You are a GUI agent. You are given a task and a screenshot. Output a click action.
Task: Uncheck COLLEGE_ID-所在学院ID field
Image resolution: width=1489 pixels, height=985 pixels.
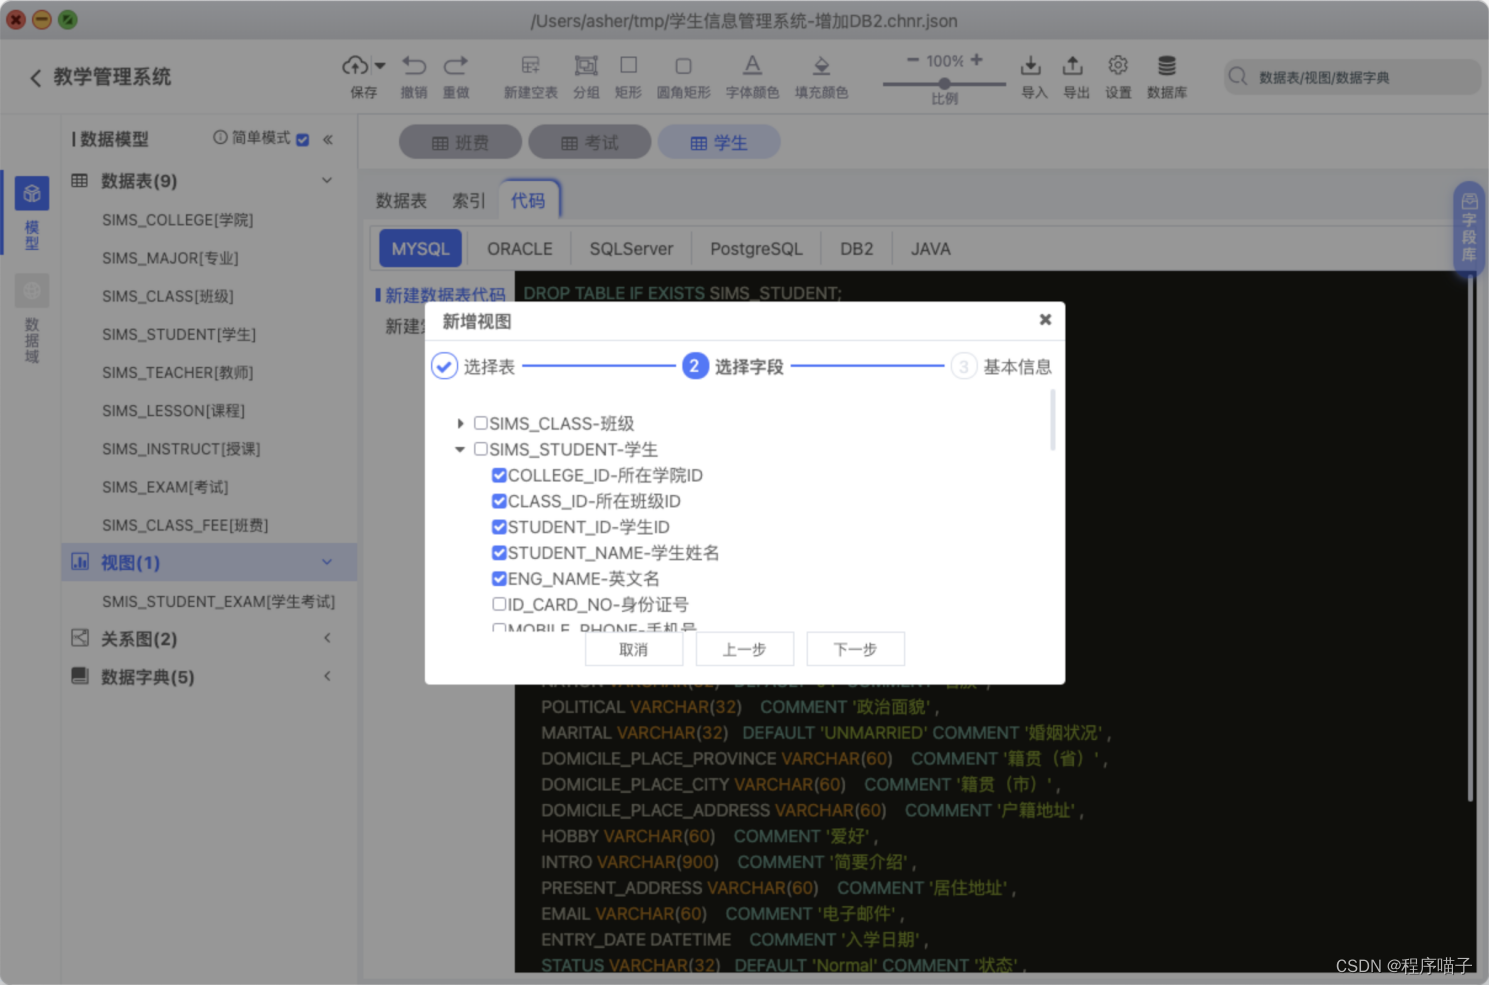(499, 475)
